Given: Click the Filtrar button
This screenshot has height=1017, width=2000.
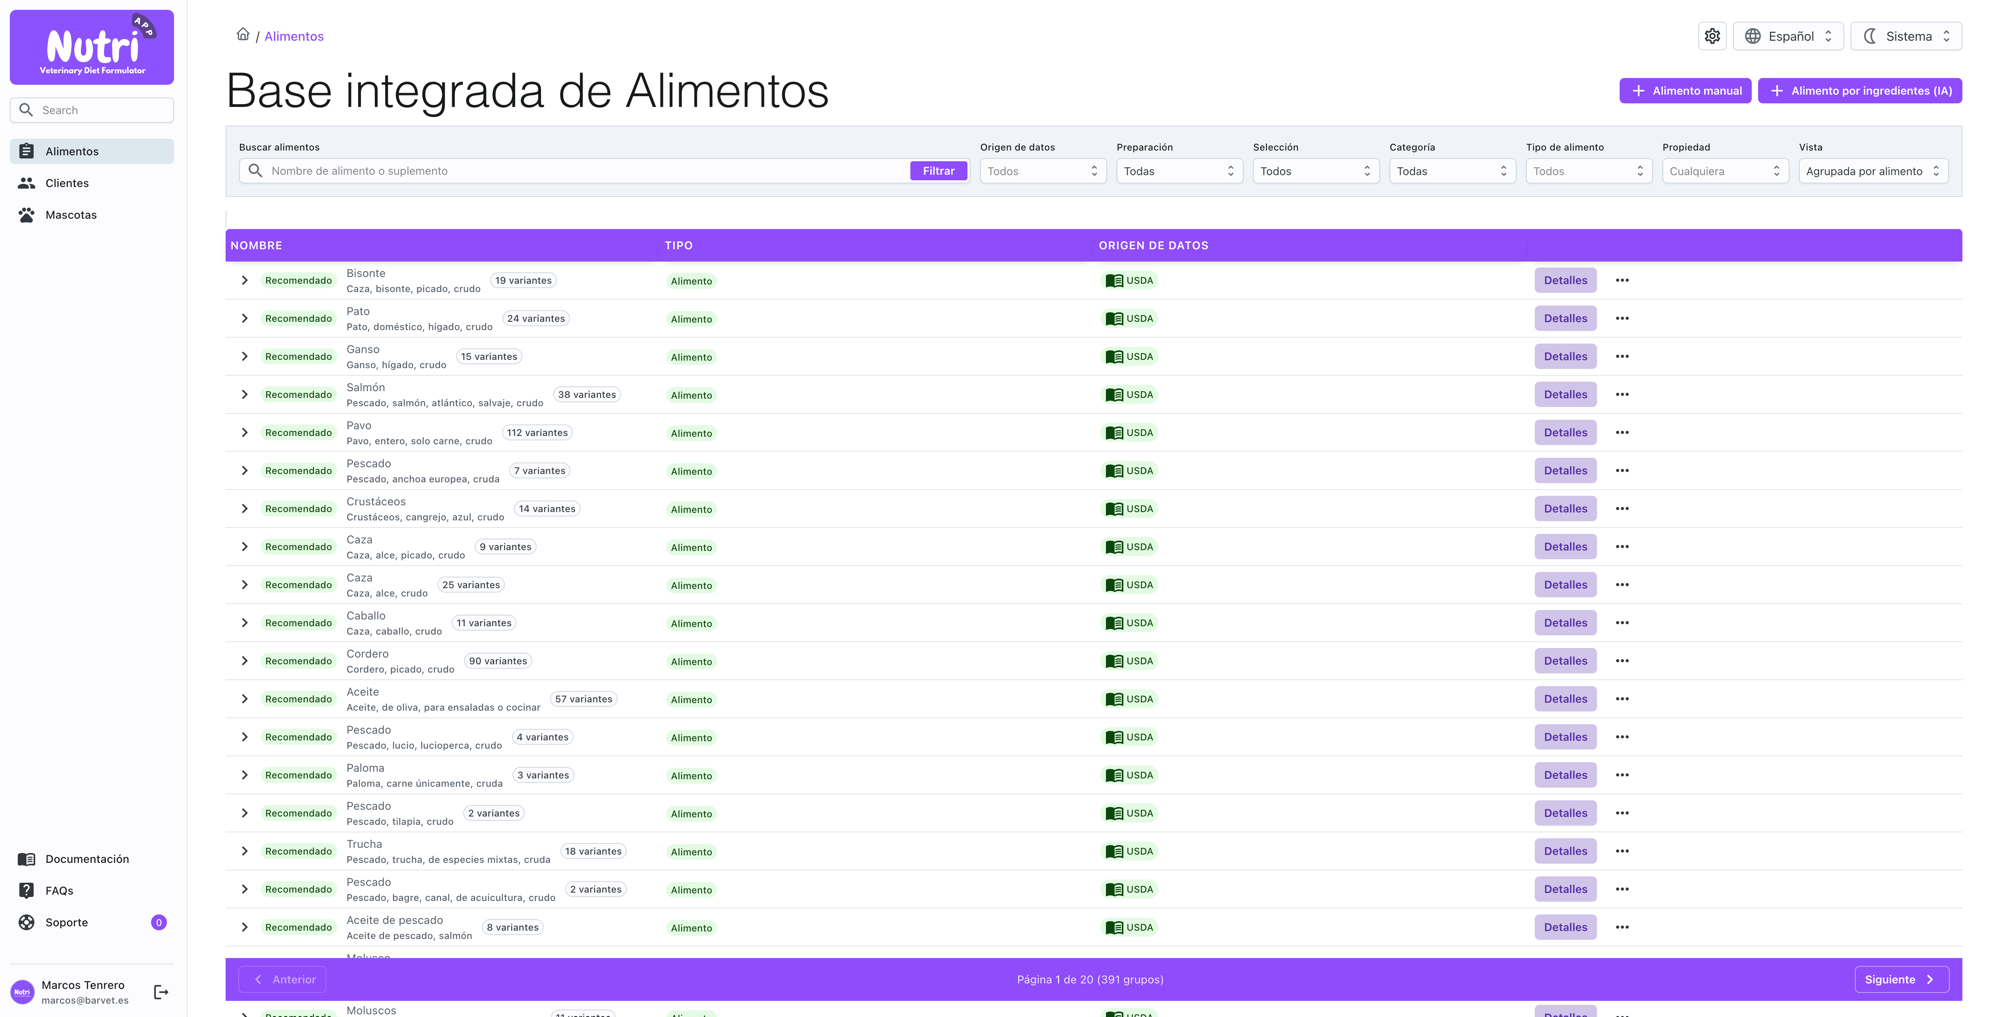Looking at the screenshot, I should point(938,171).
